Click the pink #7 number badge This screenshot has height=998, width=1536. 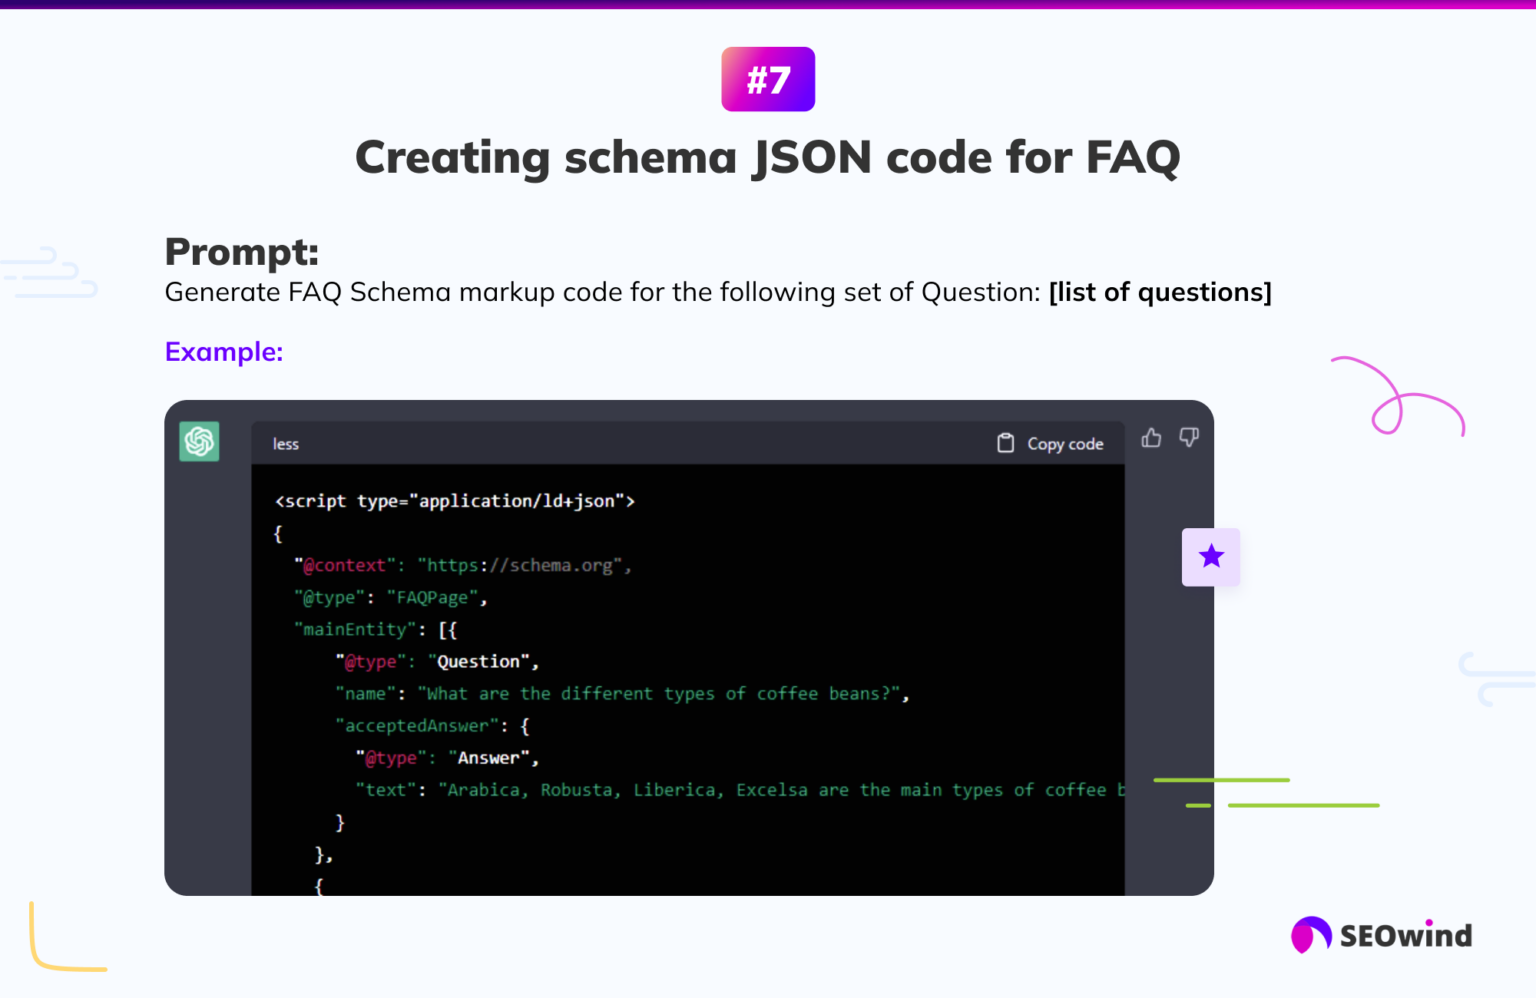pos(768,79)
